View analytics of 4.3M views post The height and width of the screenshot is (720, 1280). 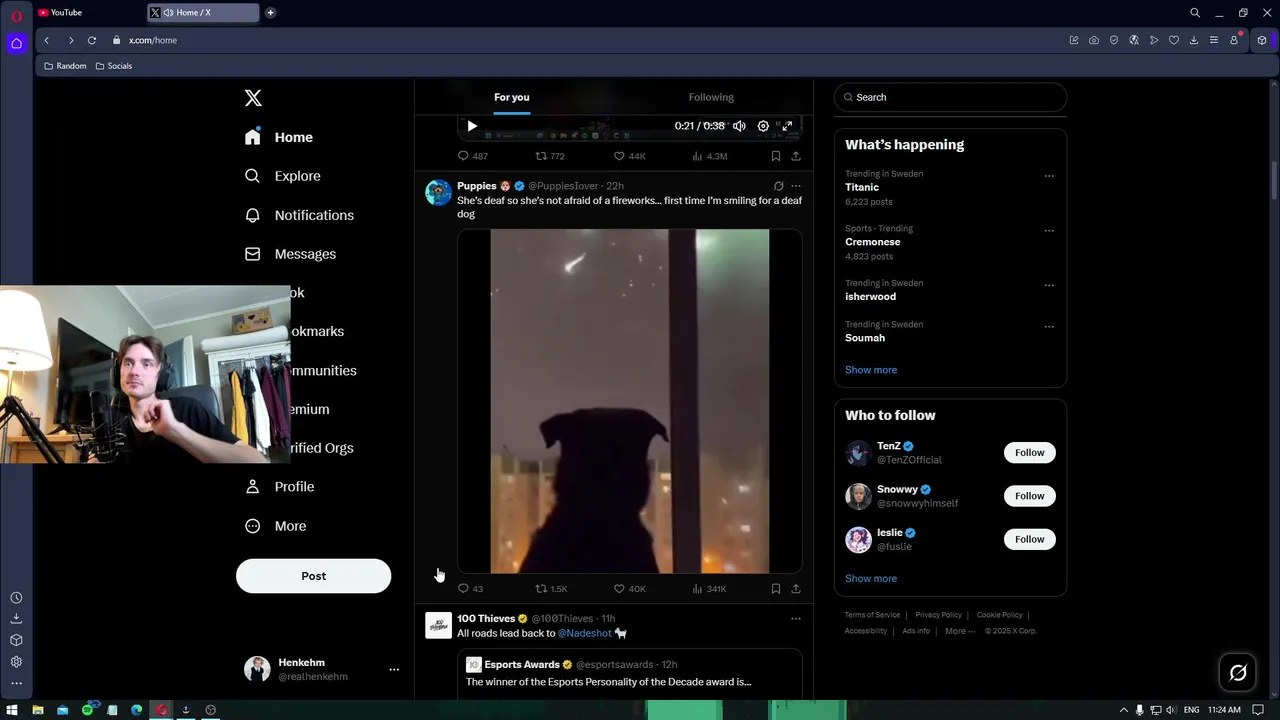tap(709, 156)
